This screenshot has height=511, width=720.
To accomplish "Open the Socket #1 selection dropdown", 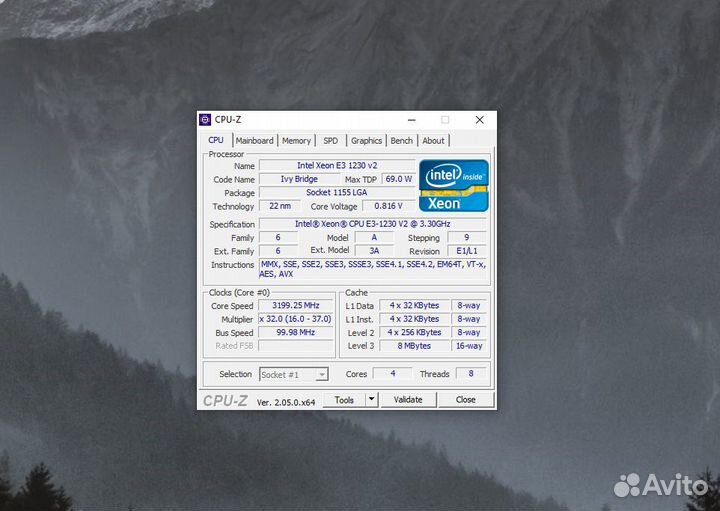I will [x=294, y=375].
